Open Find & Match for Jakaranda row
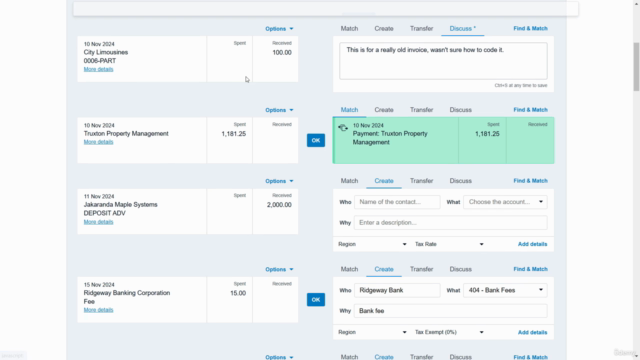Viewport: 640px width, 360px height. (530, 181)
